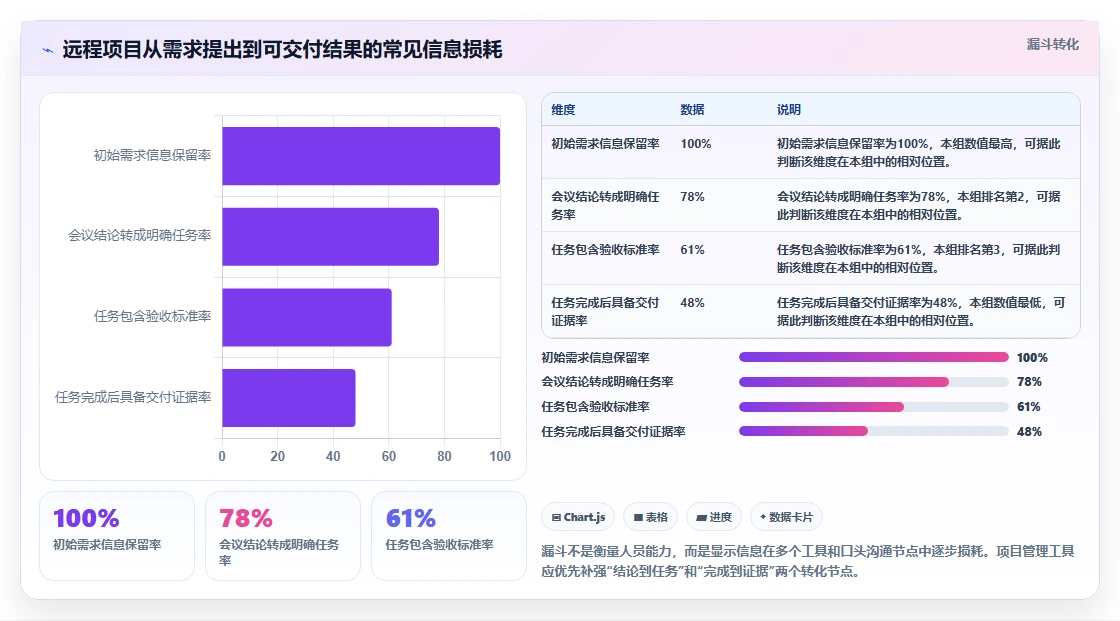
Task: Click the 任务完成后具备交付证据率 table row name
Action: pyautogui.click(x=605, y=312)
